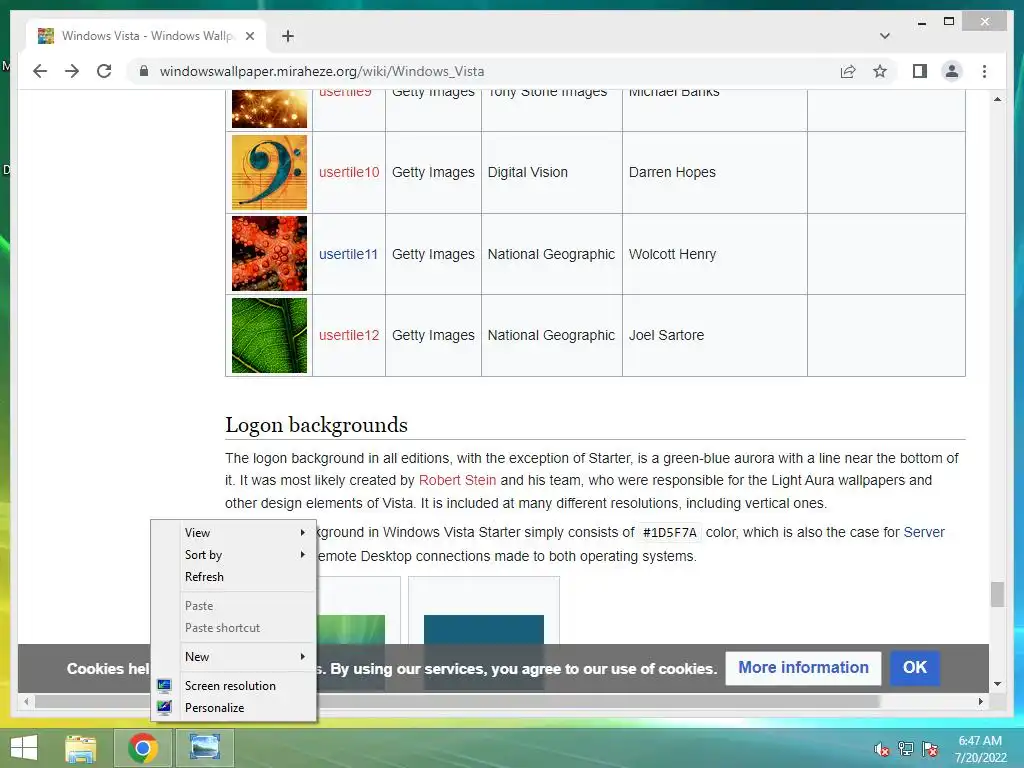The height and width of the screenshot is (768, 1024).
Task: Click National Geographic in usertile11 row
Action: coord(551,254)
